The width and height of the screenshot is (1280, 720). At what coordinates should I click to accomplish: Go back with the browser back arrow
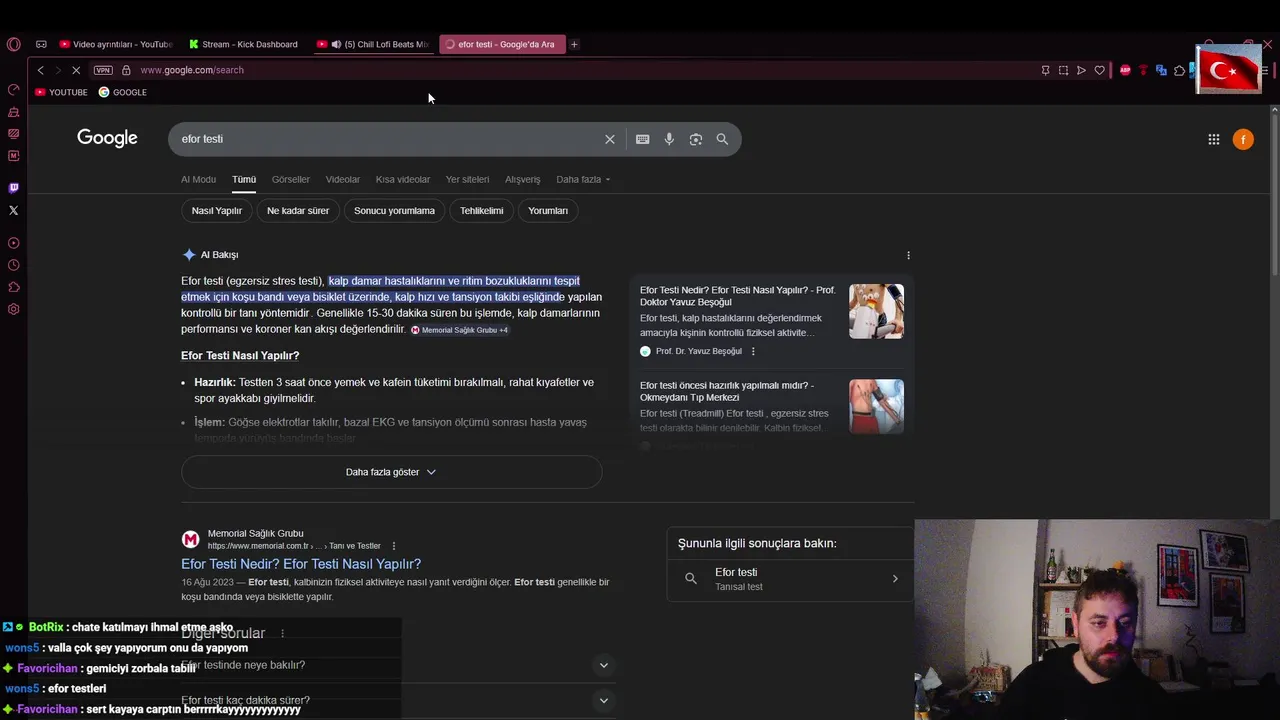point(40,70)
